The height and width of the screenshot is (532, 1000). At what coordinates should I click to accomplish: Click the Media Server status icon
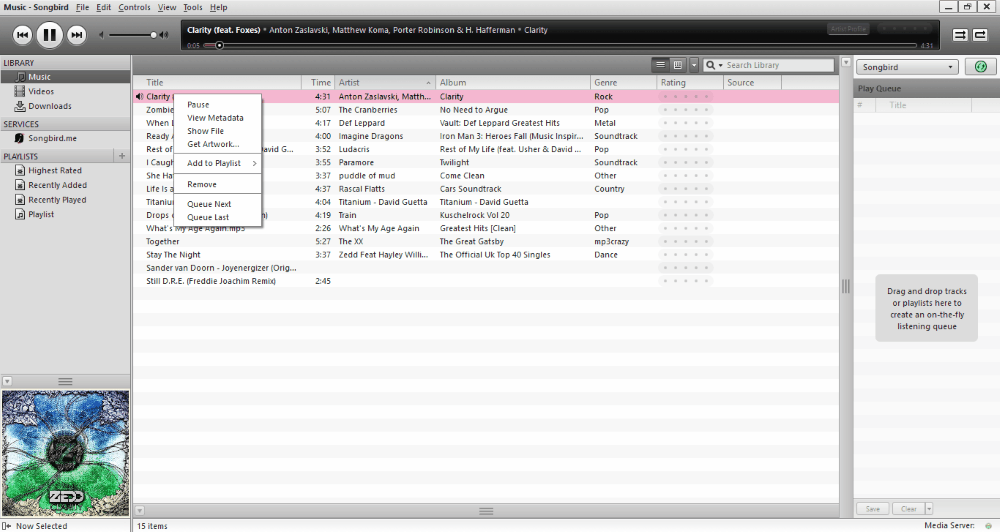(989, 526)
